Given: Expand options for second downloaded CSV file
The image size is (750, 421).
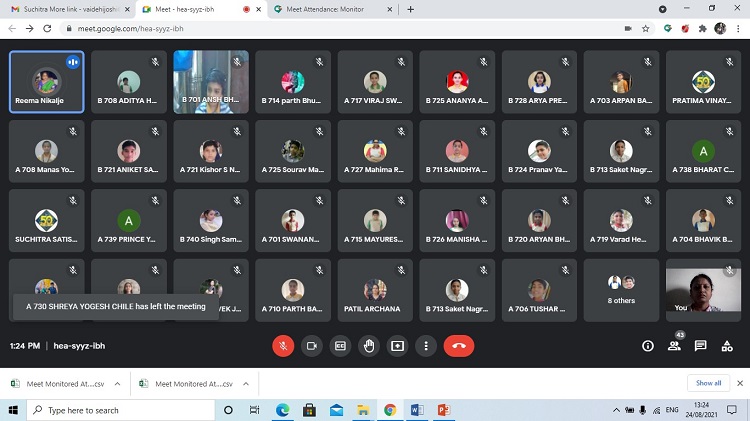Looking at the screenshot, I should [247, 383].
